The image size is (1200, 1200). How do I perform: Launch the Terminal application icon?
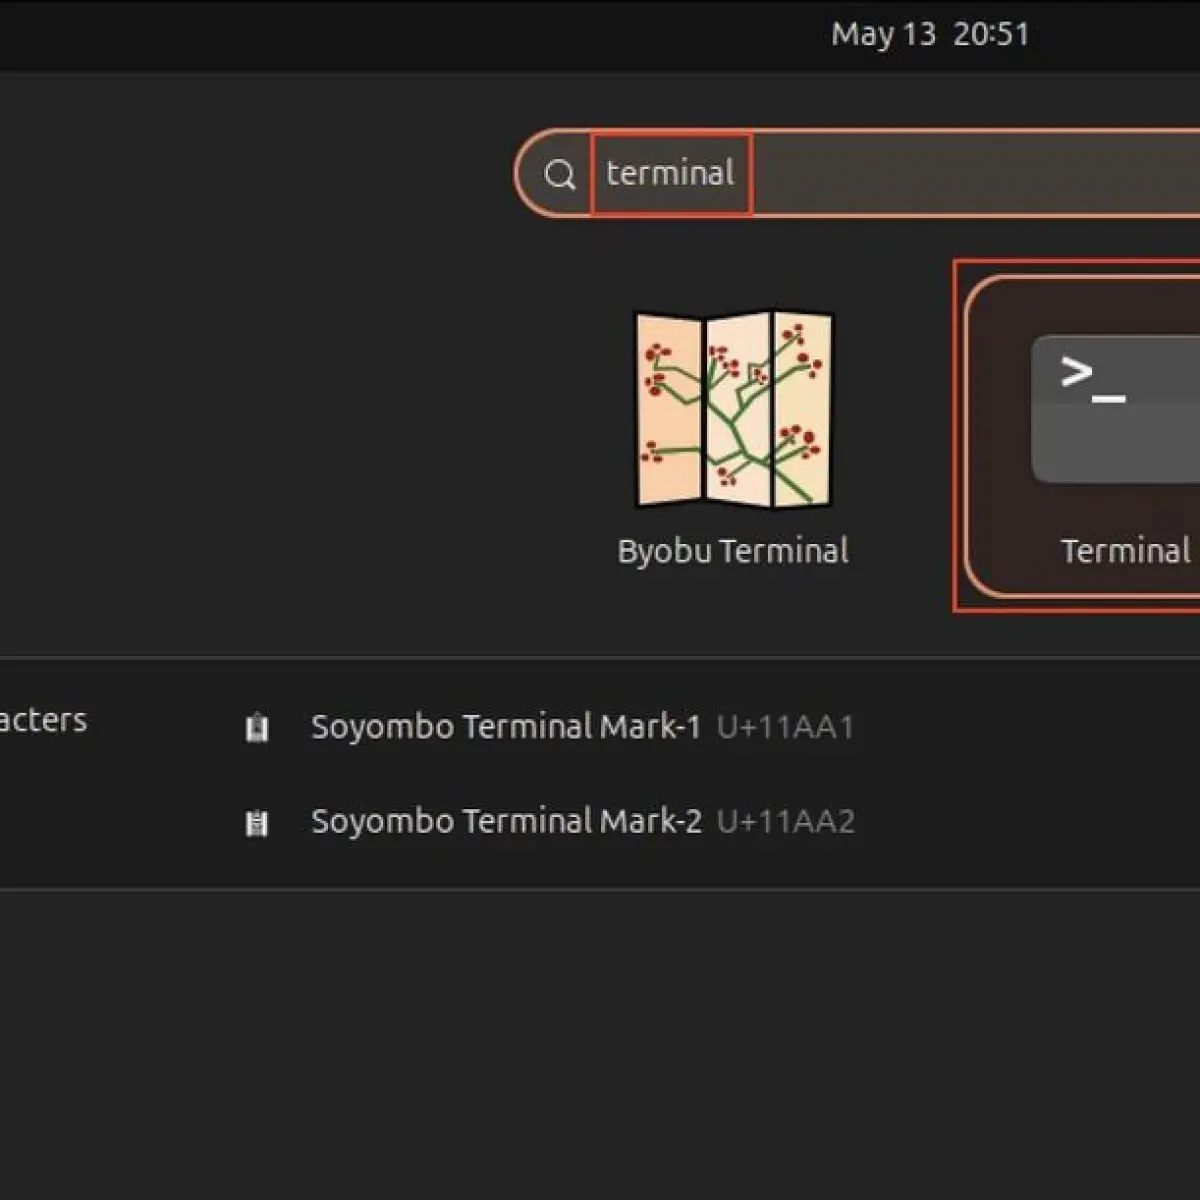(x=1115, y=410)
